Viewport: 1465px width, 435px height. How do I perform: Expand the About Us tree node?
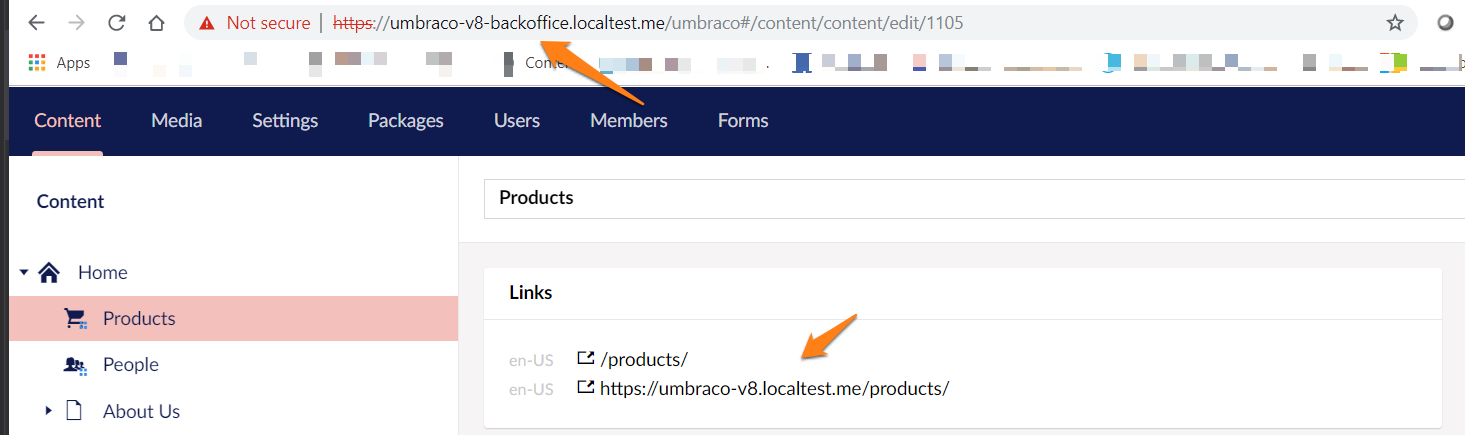(x=47, y=411)
